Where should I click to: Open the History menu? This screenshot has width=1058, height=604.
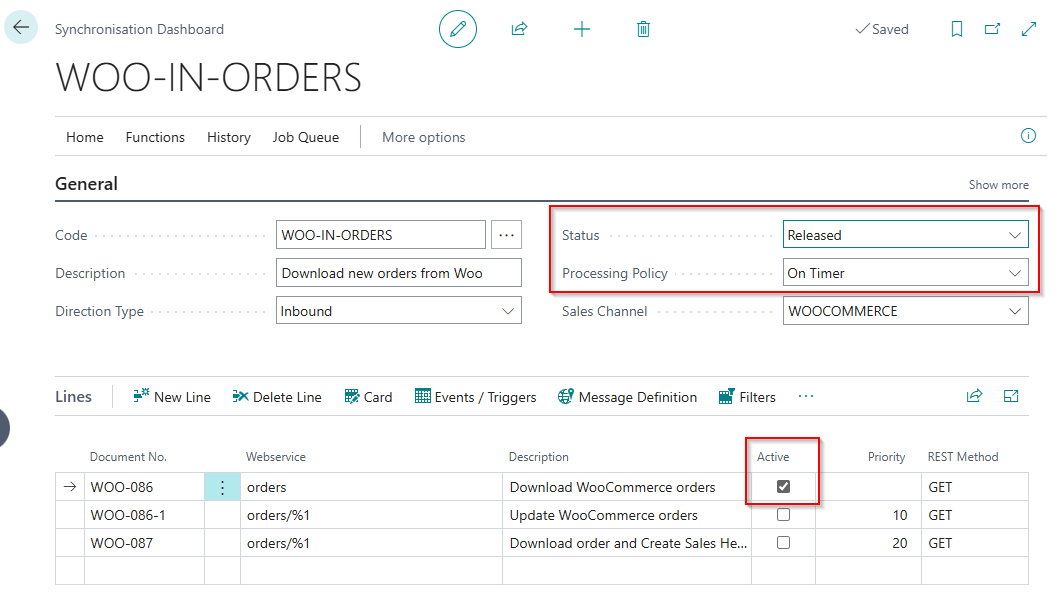point(229,137)
